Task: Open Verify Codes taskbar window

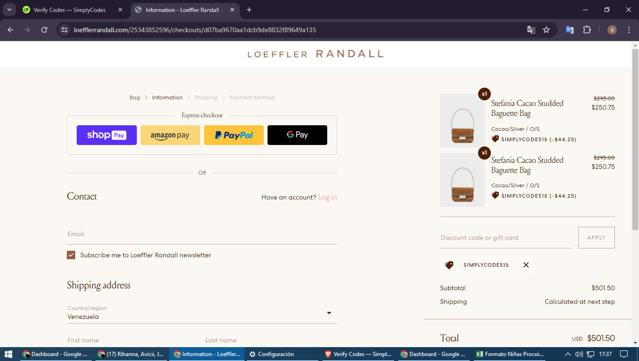Action: [358, 354]
